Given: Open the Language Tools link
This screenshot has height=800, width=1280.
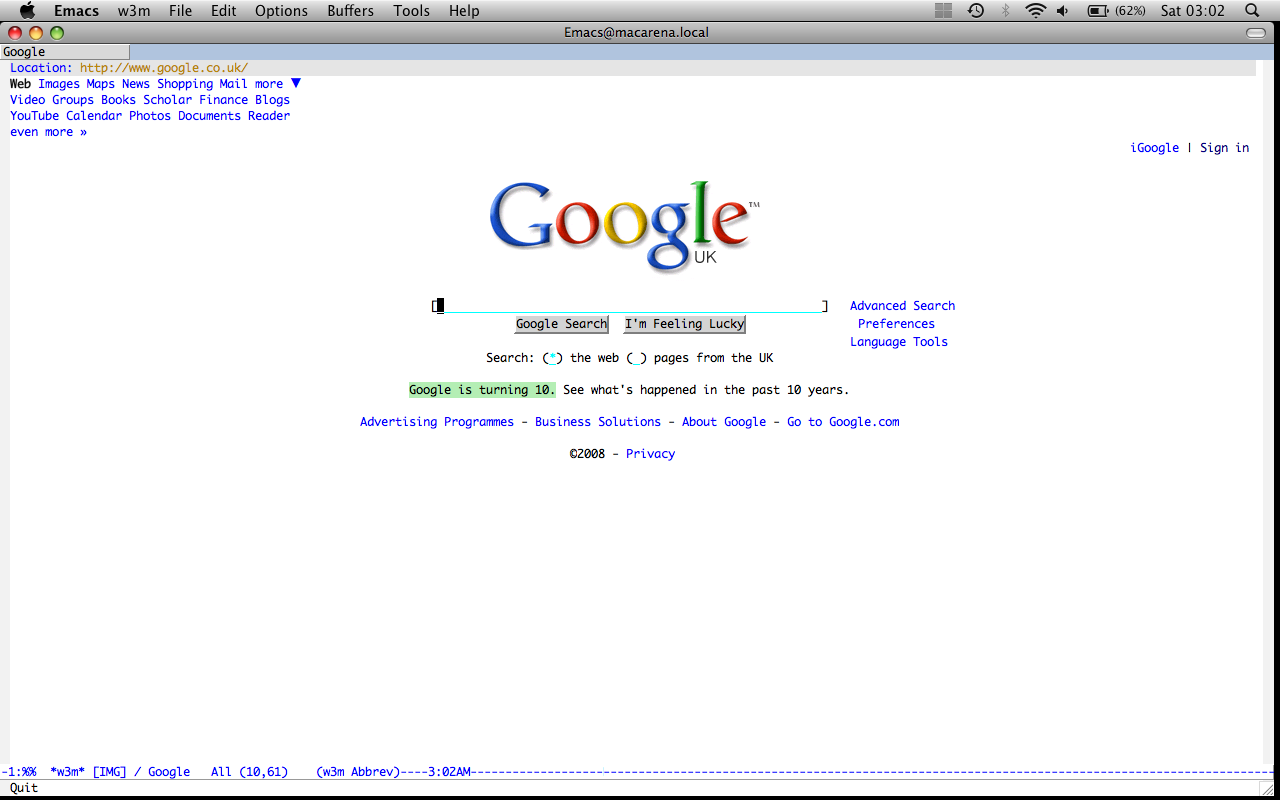Looking at the screenshot, I should [899, 342].
